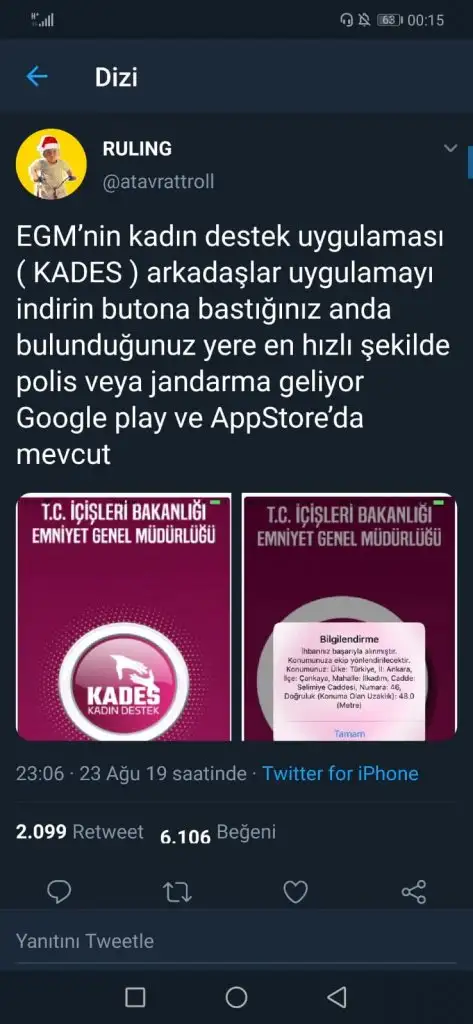Open RULING profile avatar
This screenshot has height=1024, width=473.
click(51, 164)
